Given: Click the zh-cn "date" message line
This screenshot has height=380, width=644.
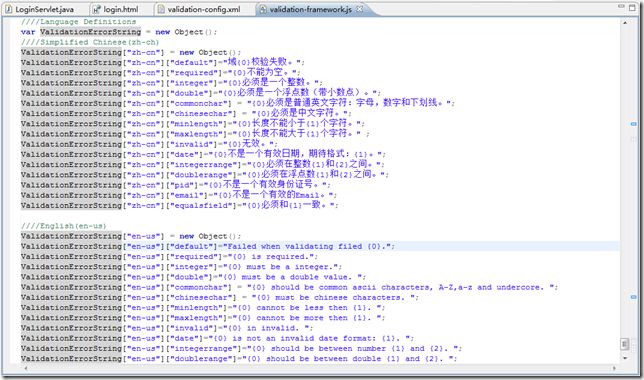Looking at the screenshot, I should [x=203, y=154].
